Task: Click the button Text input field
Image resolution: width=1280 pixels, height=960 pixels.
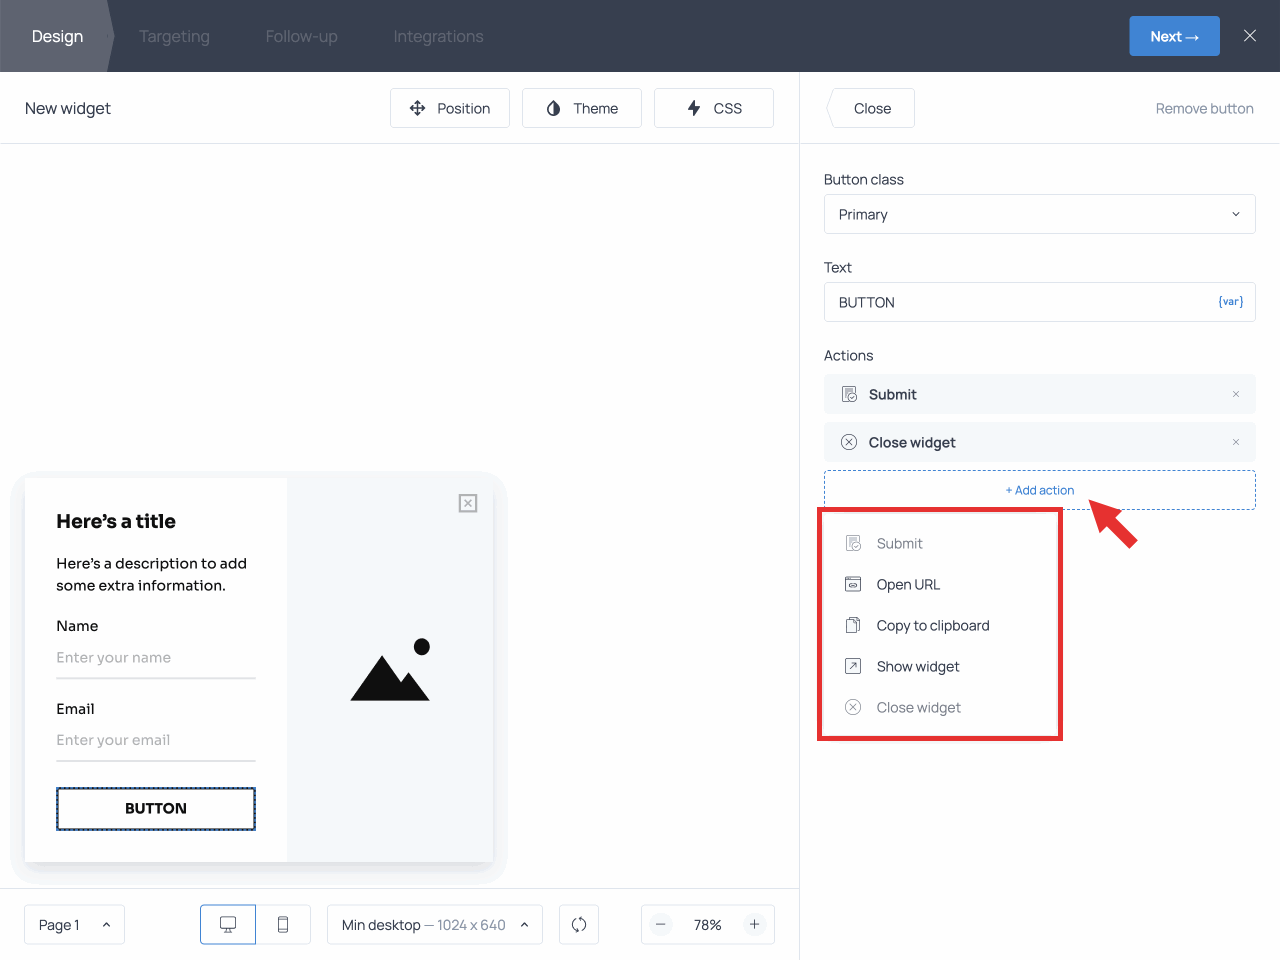Action: coord(1020,302)
